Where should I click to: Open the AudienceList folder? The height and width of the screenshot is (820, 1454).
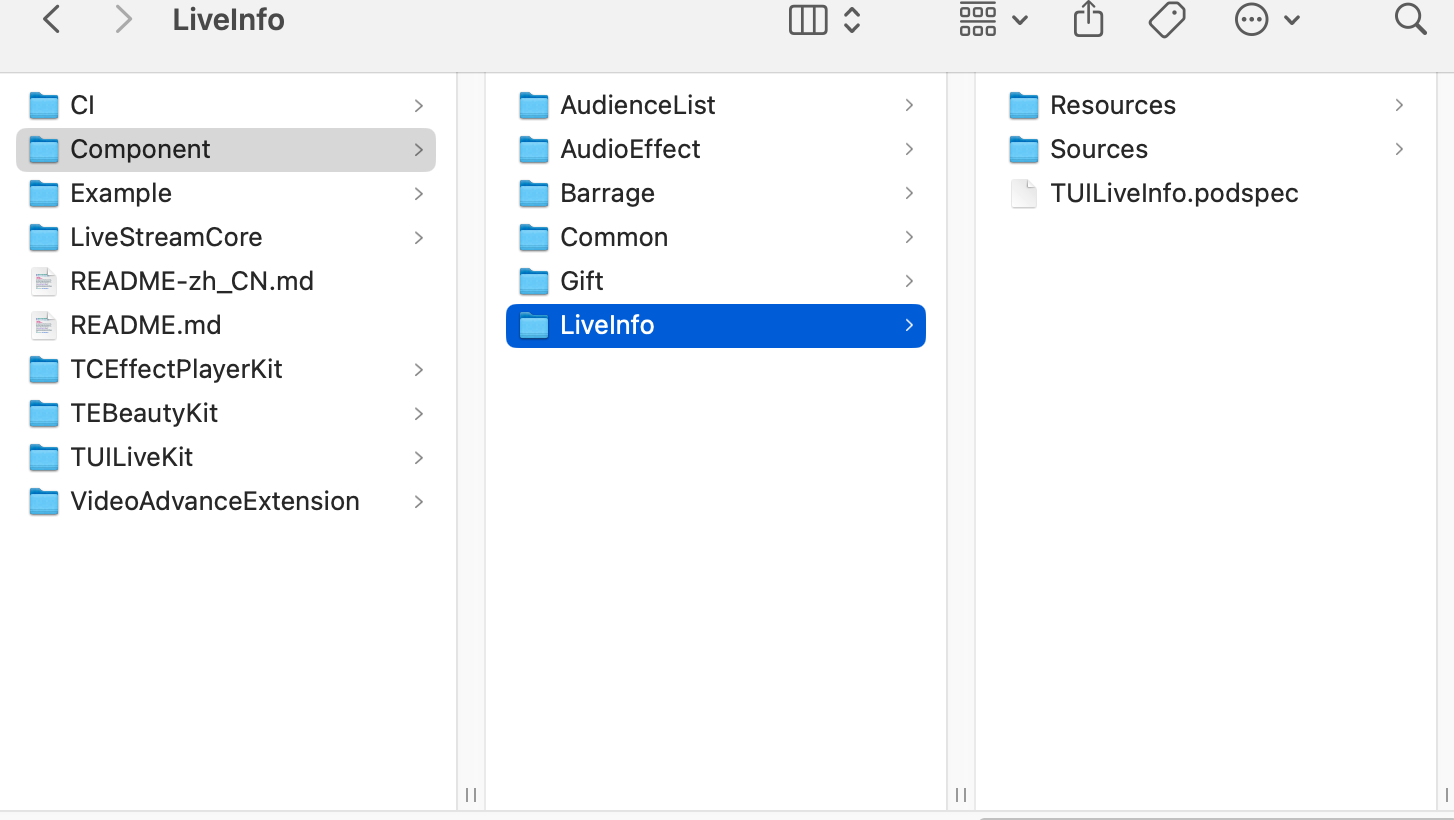point(637,105)
